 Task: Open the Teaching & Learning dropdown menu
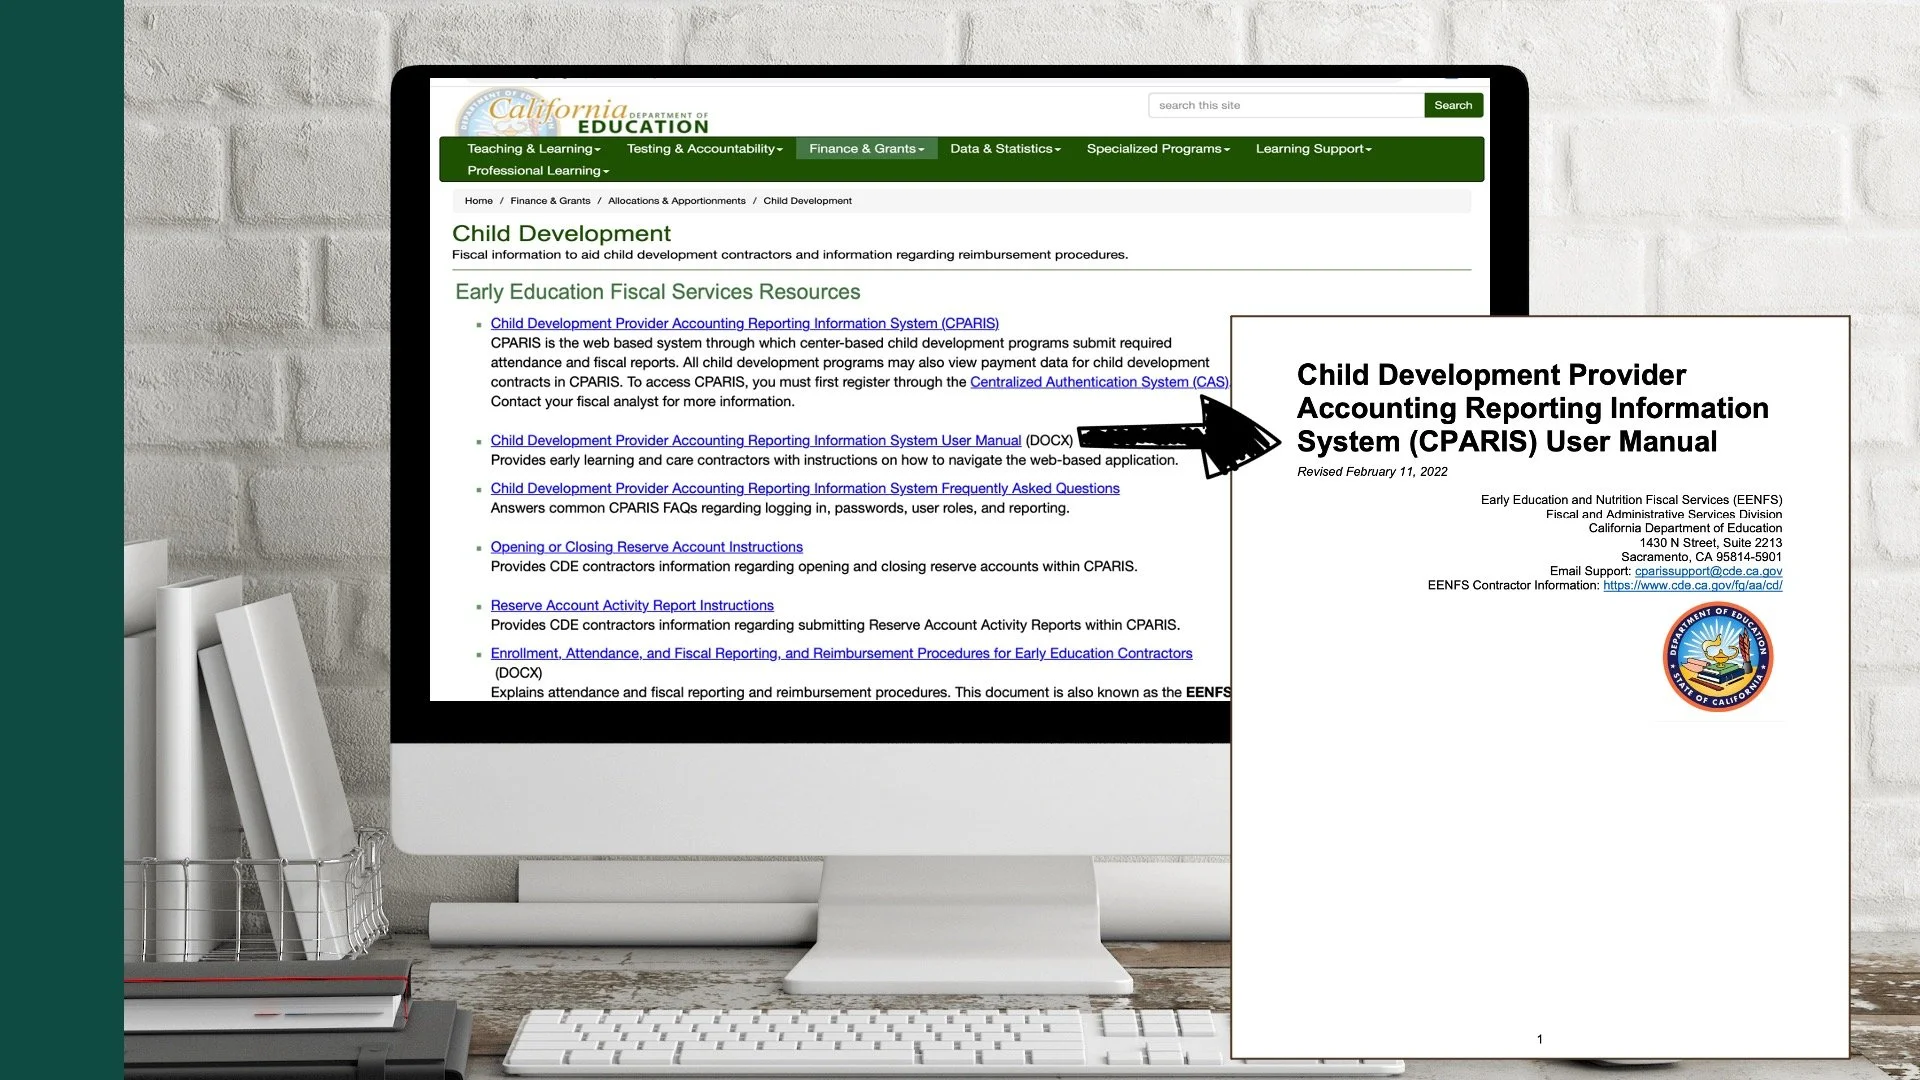[533, 148]
